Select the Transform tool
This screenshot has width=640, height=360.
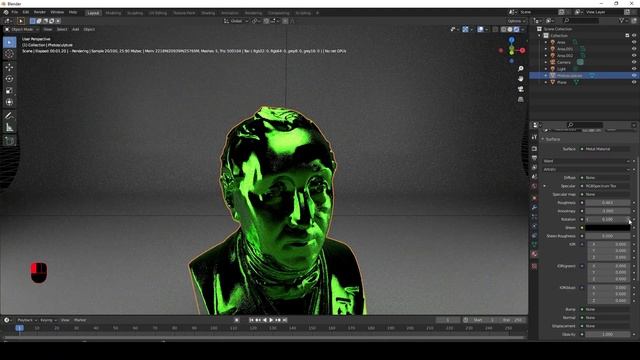coord(9,102)
